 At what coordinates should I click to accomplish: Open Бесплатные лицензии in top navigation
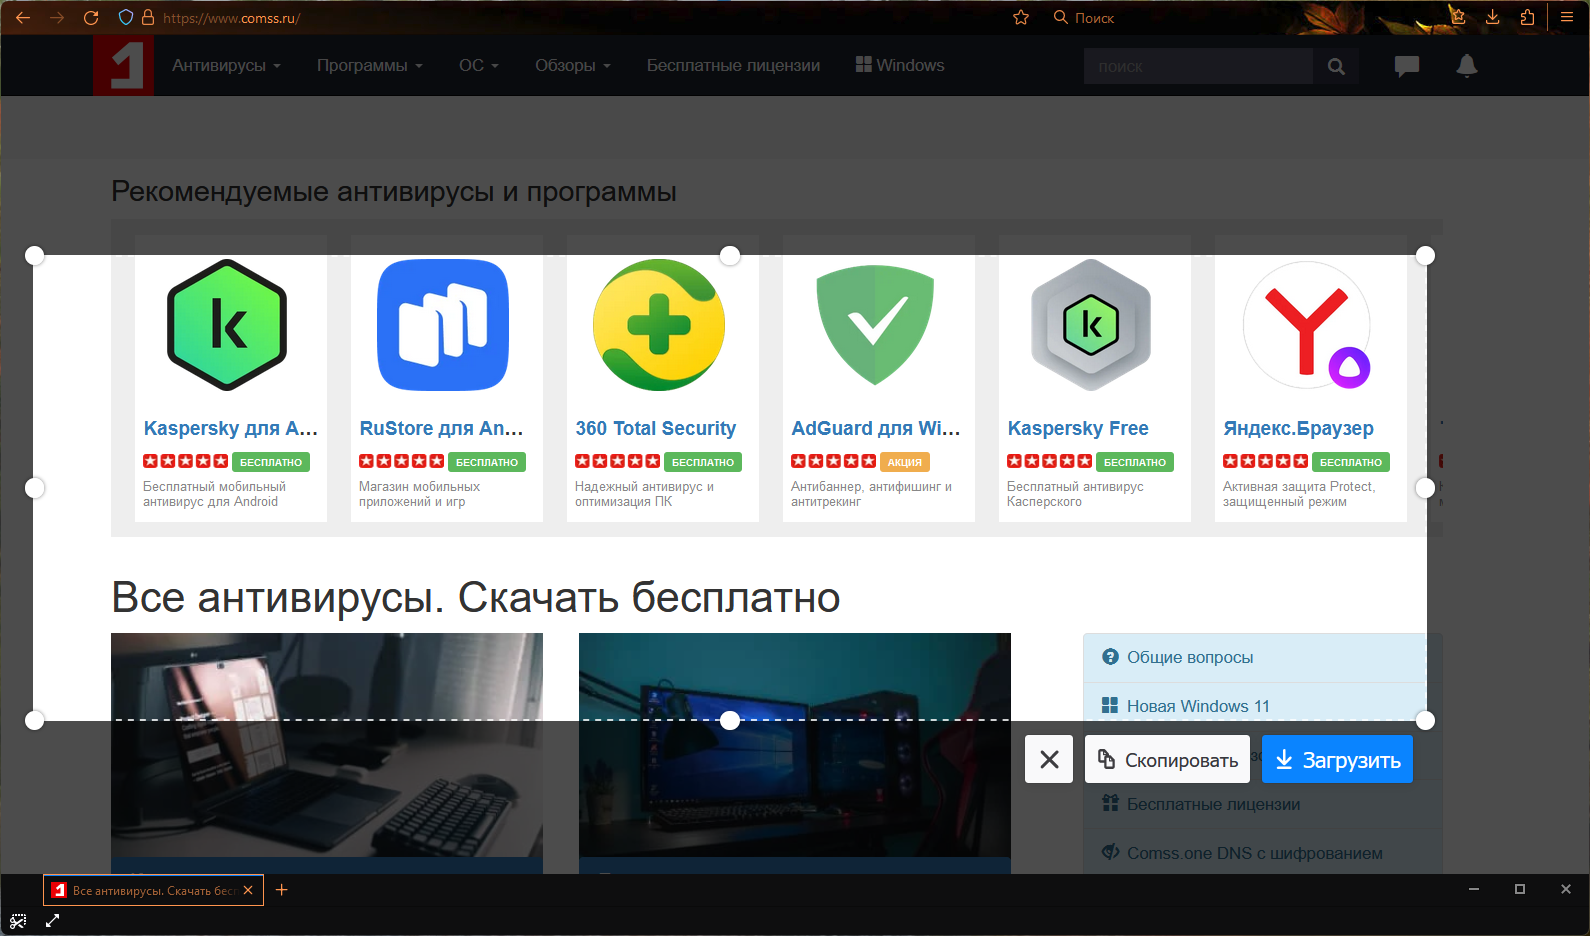pyautogui.click(x=733, y=66)
